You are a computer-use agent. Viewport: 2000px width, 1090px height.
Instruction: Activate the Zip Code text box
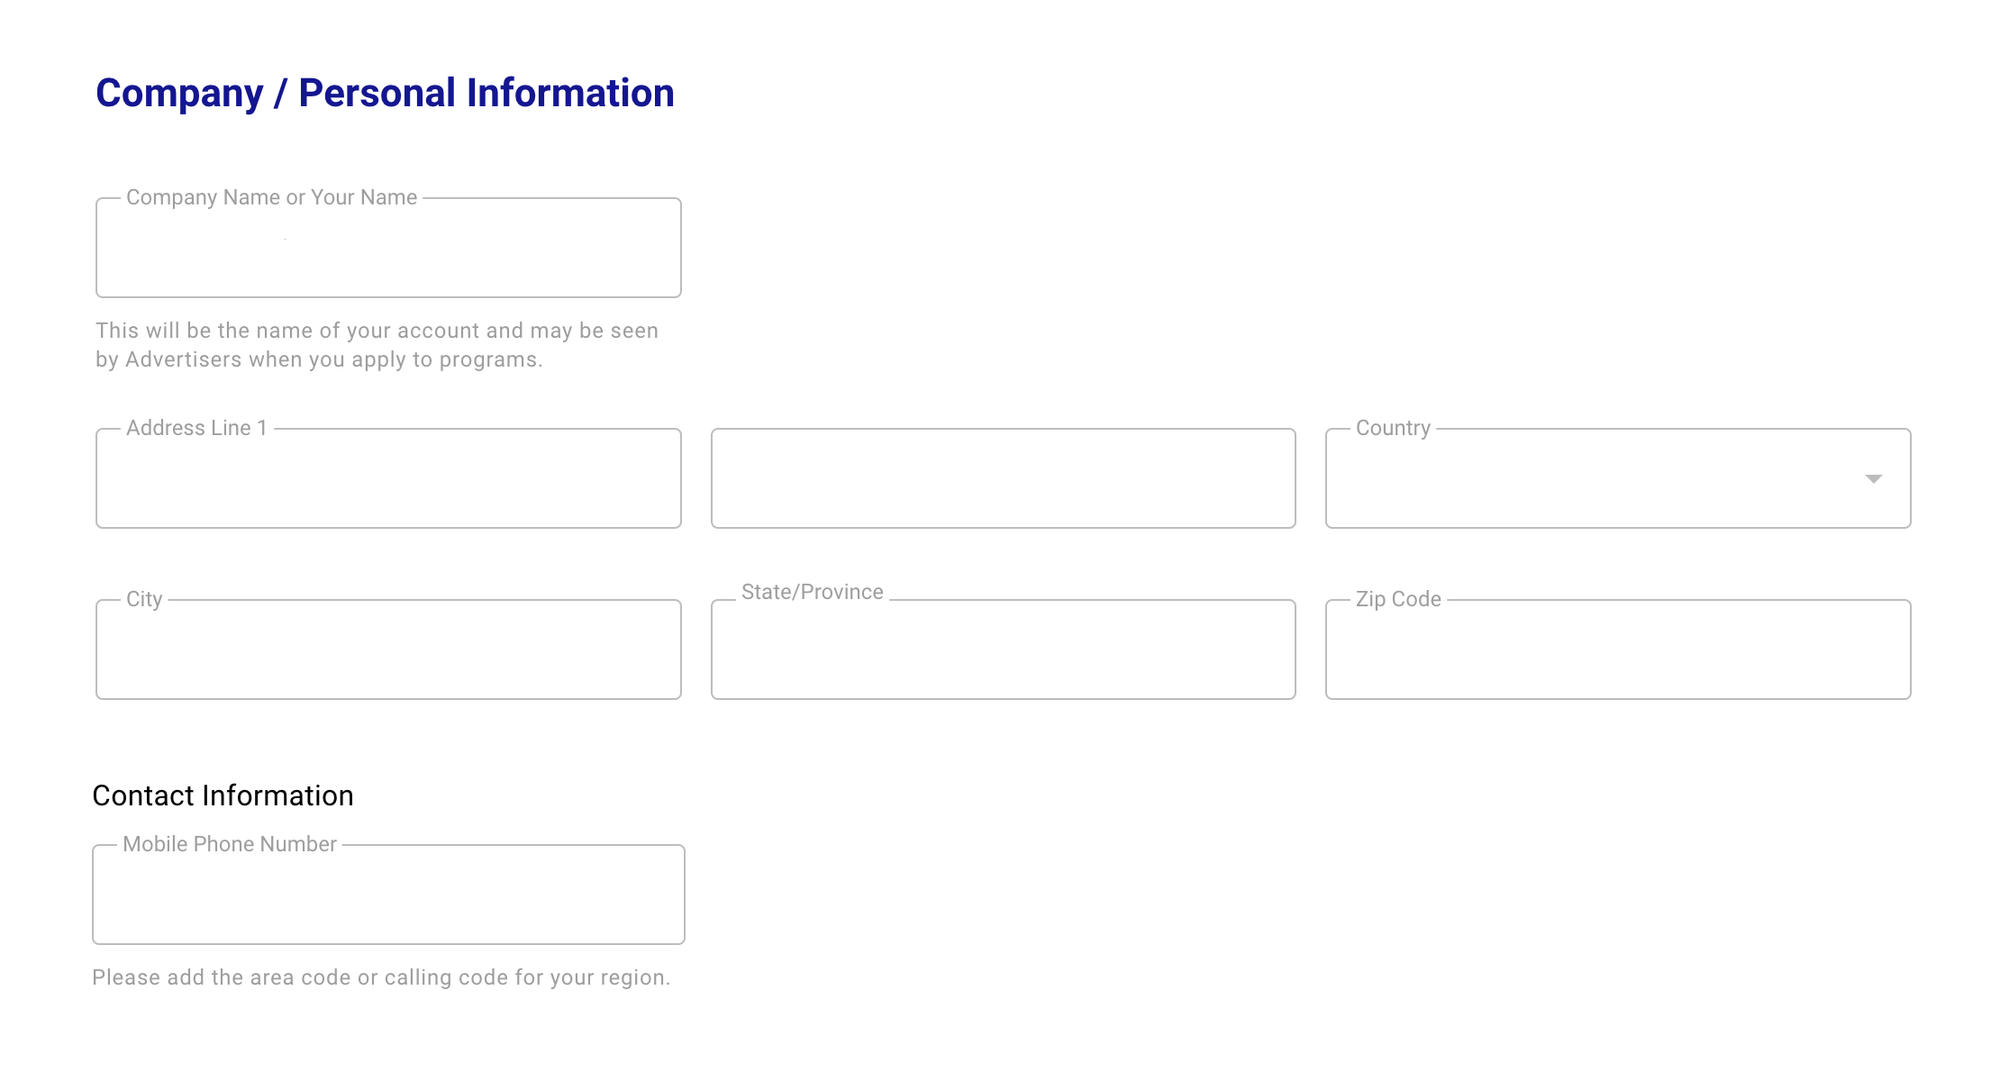point(1617,649)
